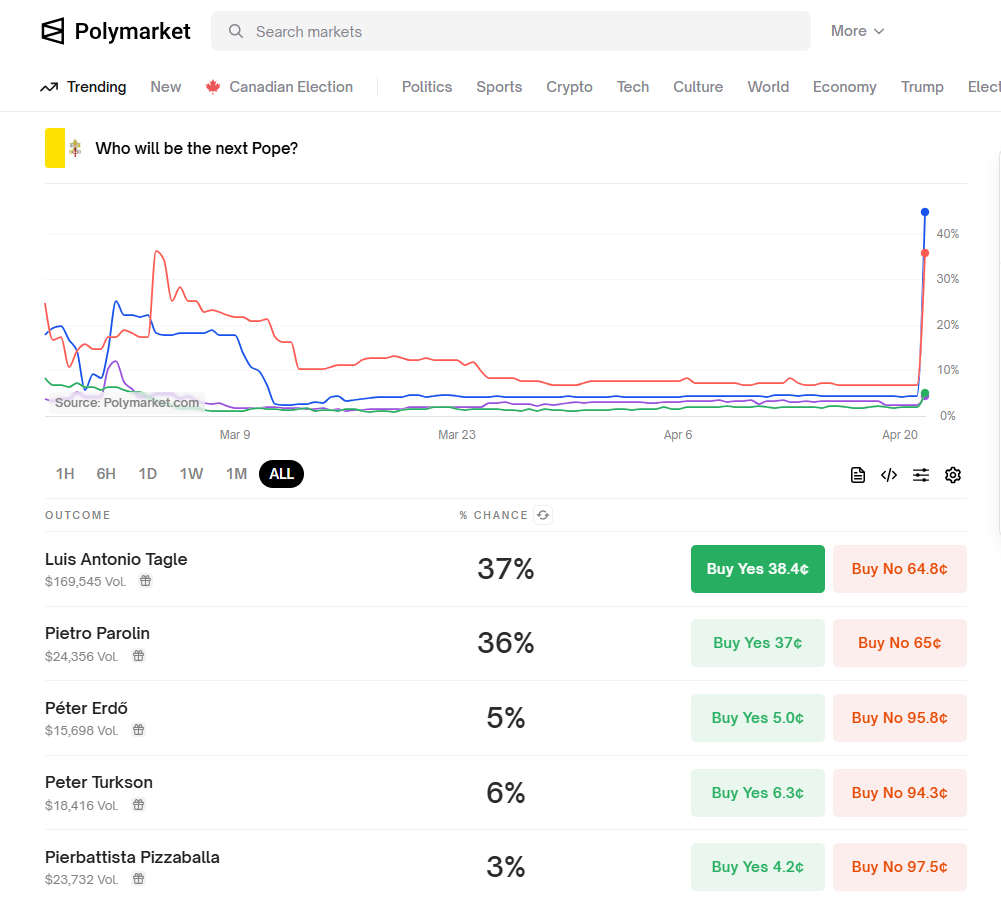
Task: Go to Canadian Election category
Action: click(279, 87)
